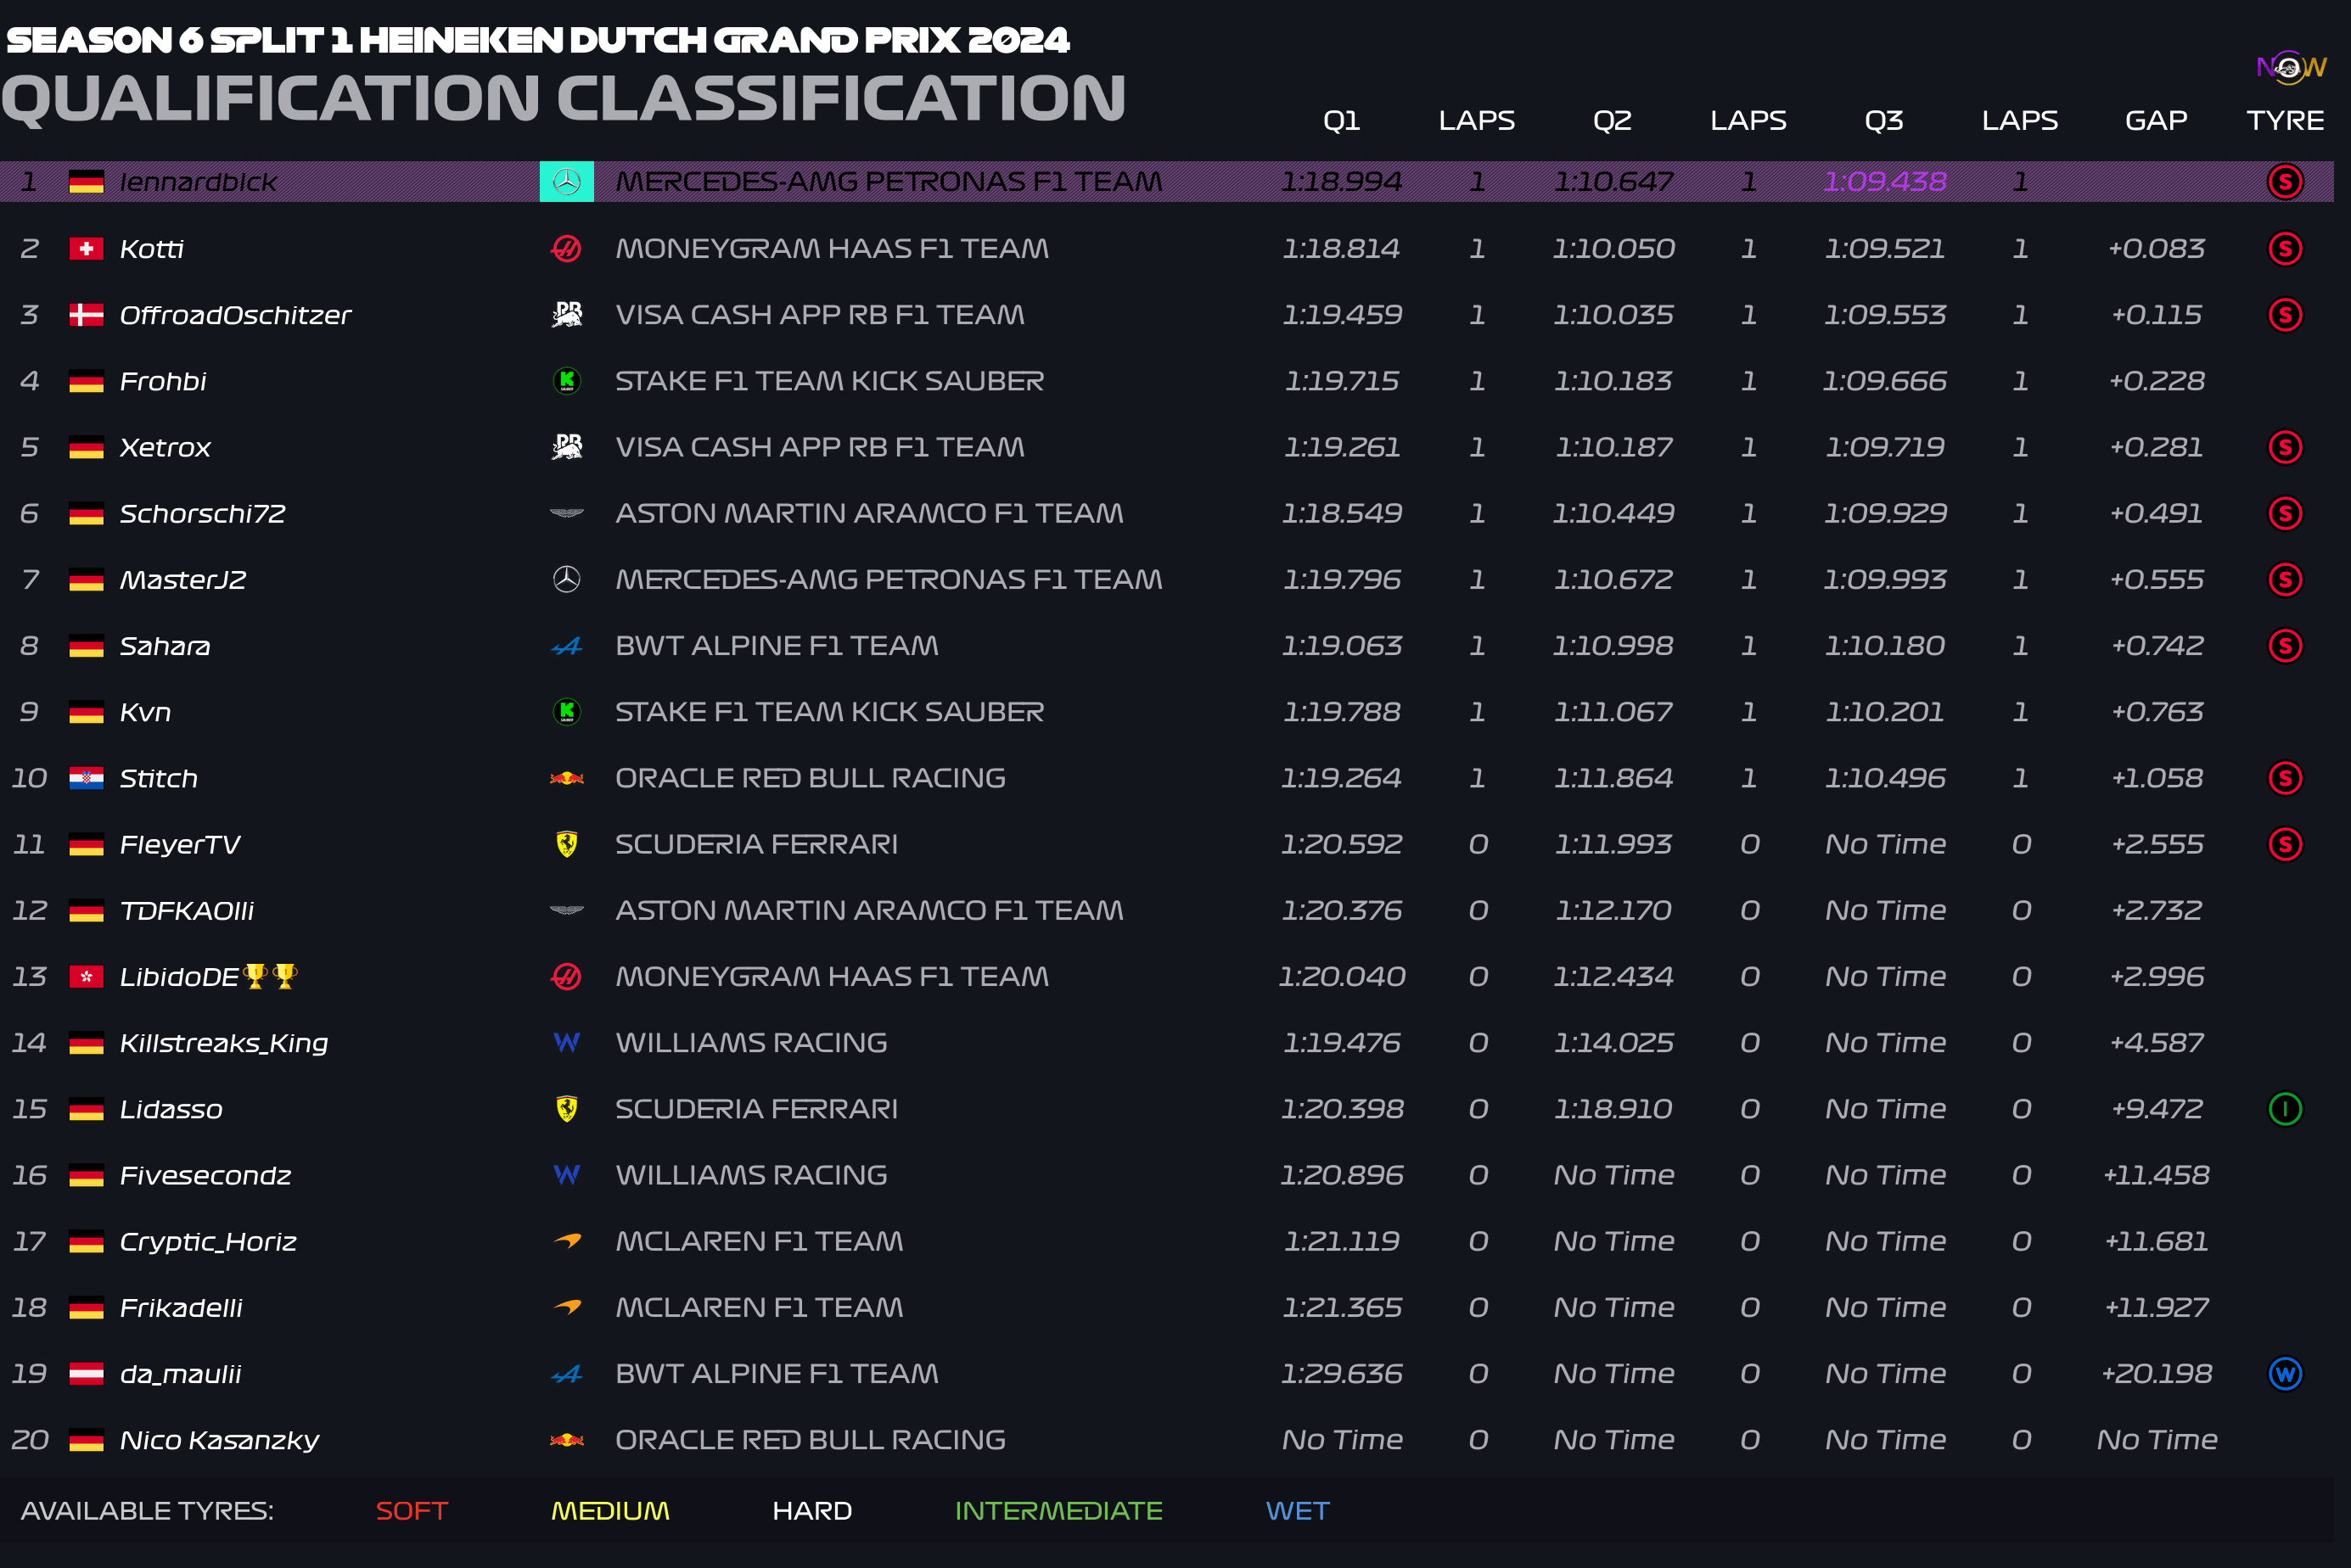
Task: Click the Alpine logo in Sahara's row
Action: pos(567,646)
